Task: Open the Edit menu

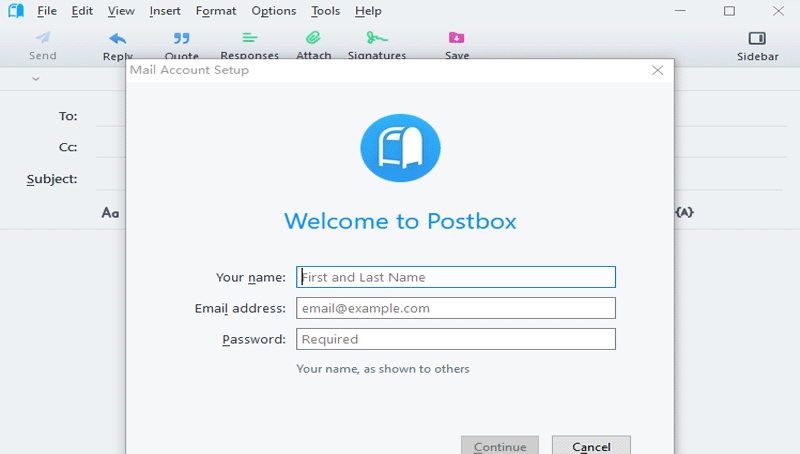Action: pos(82,11)
